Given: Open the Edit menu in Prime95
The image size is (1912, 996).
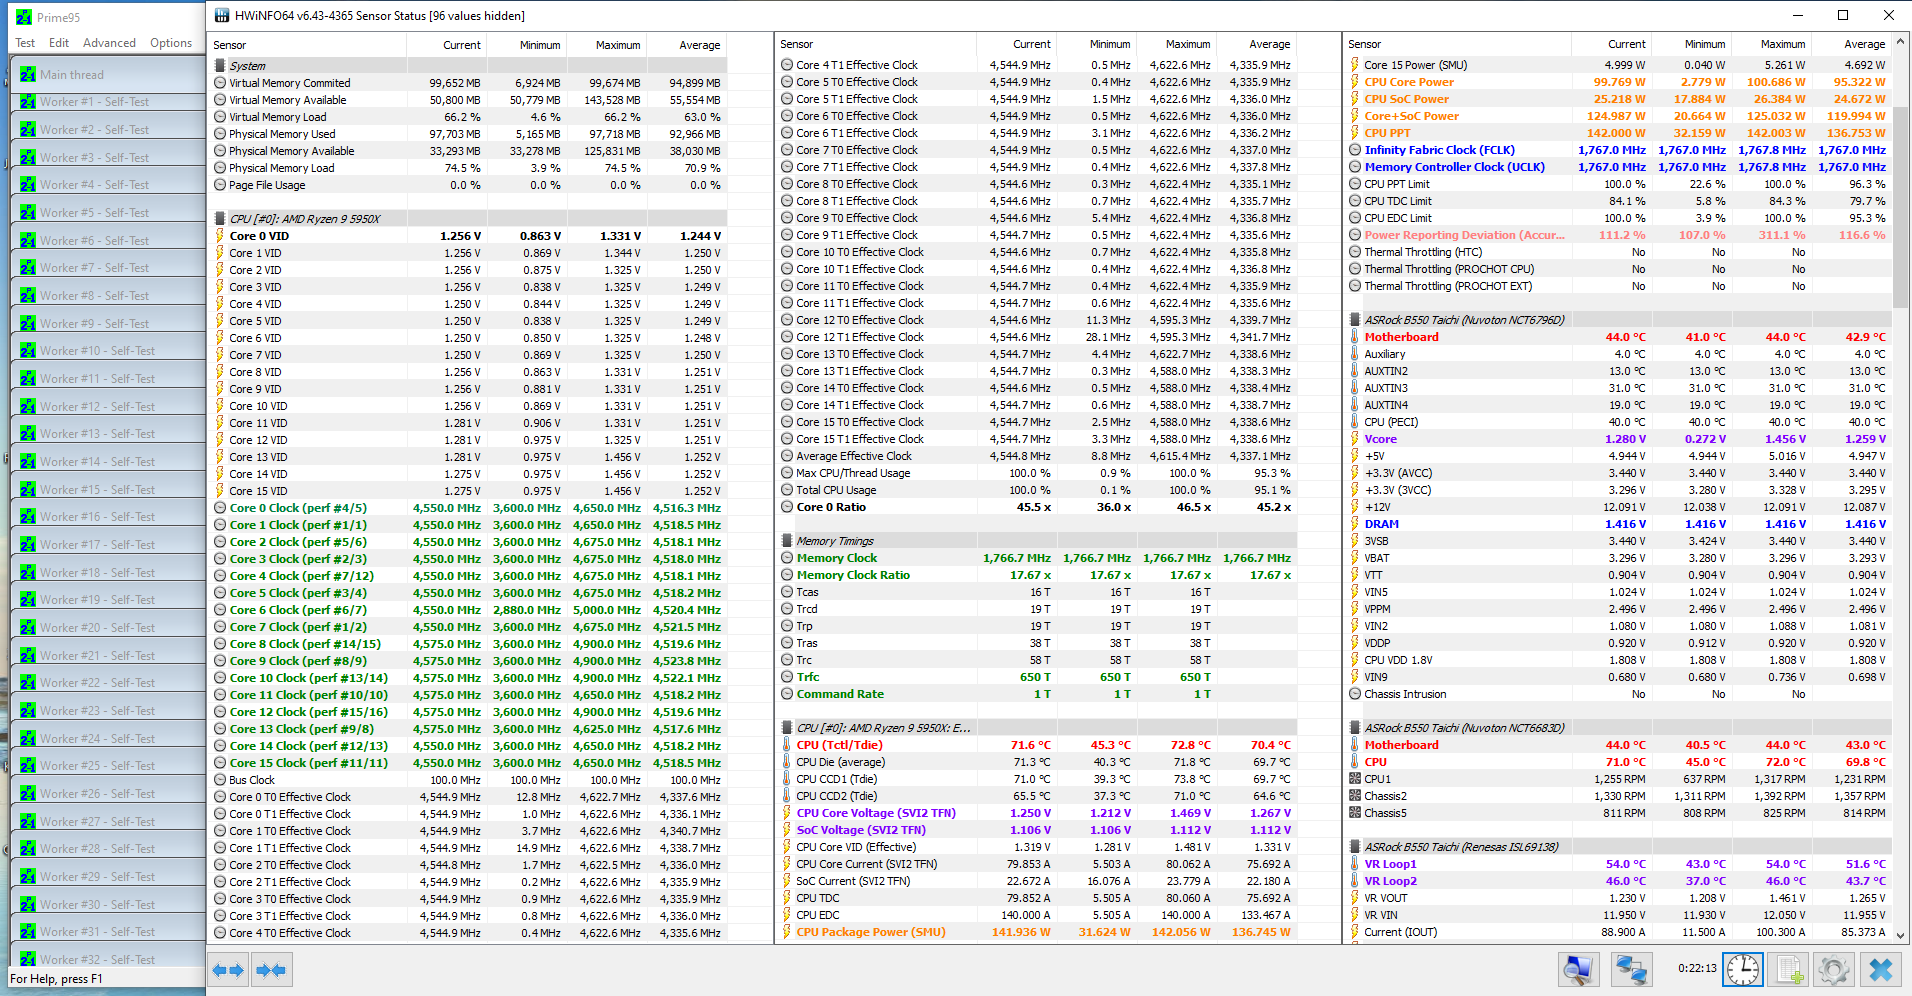Looking at the screenshot, I should 59,43.
